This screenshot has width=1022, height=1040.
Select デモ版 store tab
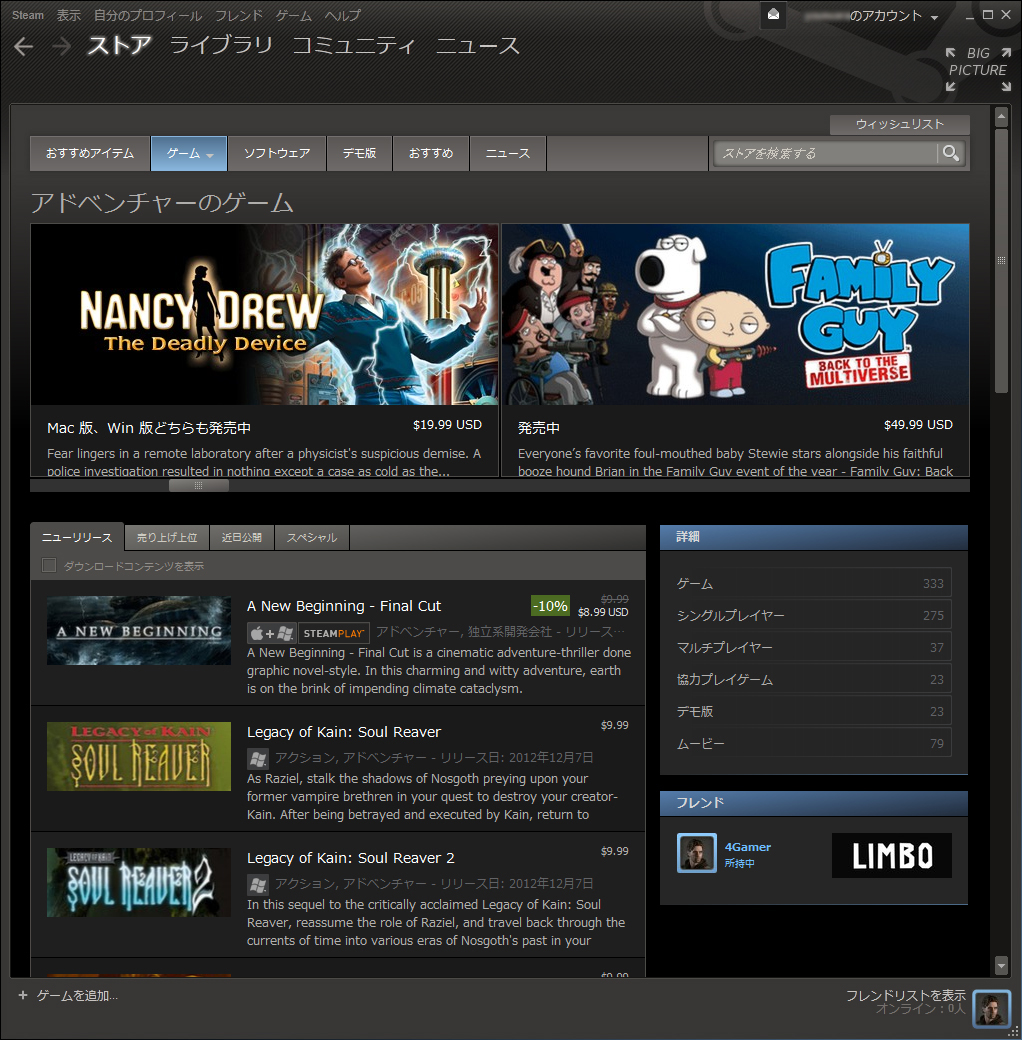tap(359, 153)
